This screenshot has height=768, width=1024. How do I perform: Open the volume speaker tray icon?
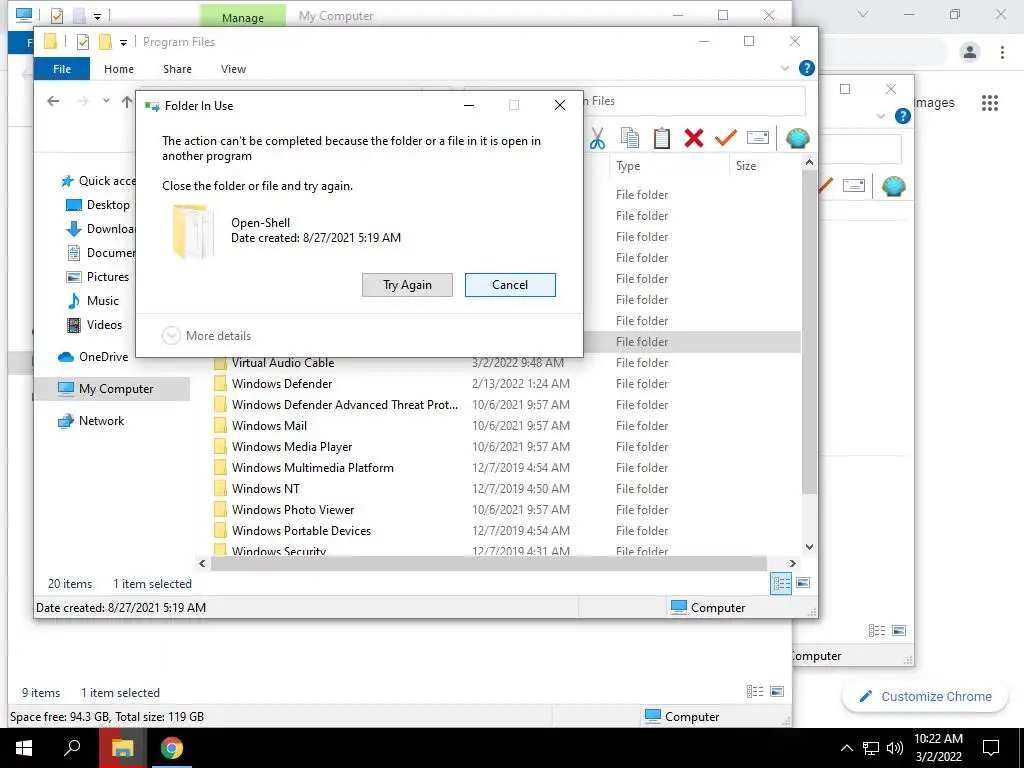[895, 748]
